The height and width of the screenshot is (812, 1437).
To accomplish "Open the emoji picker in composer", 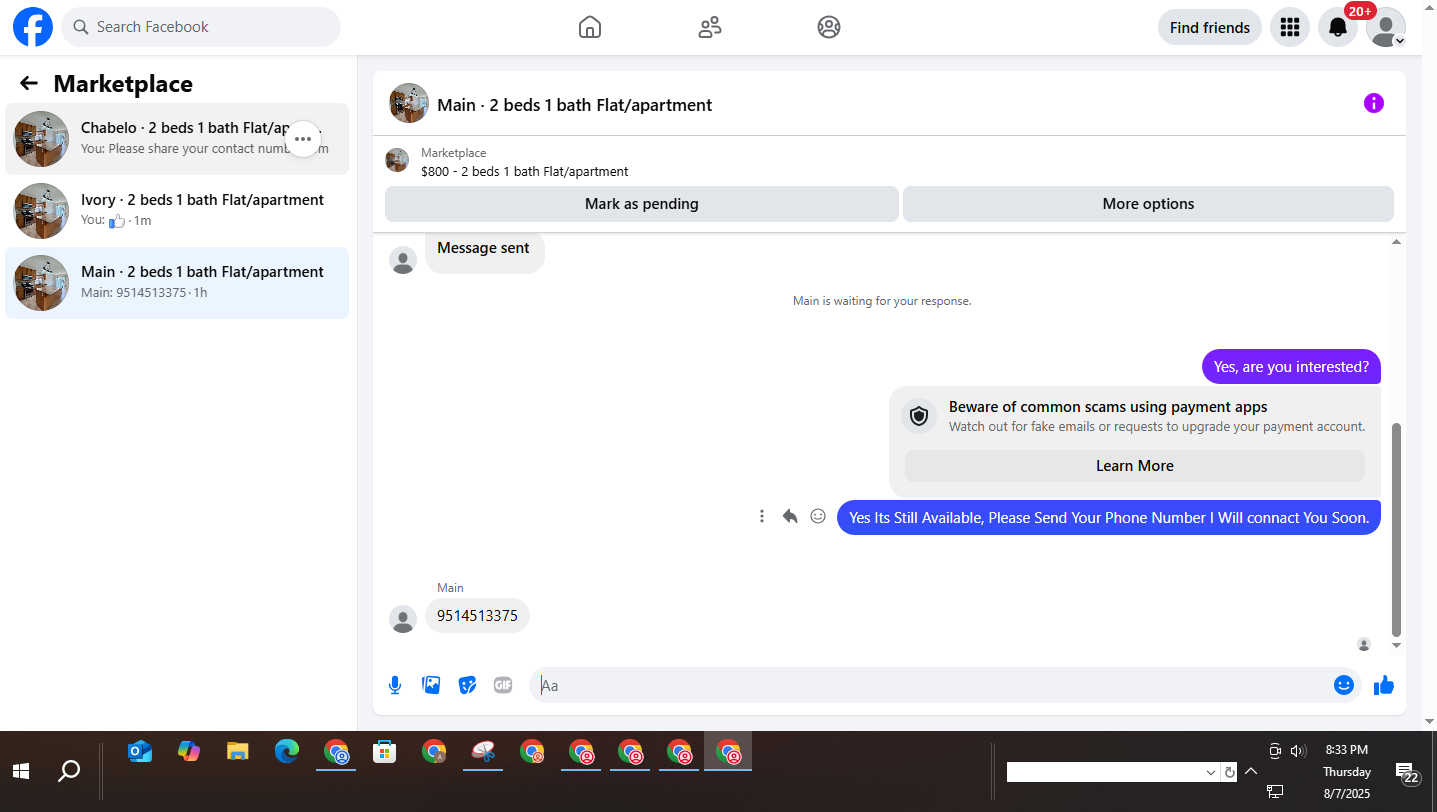I will [1344, 685].
